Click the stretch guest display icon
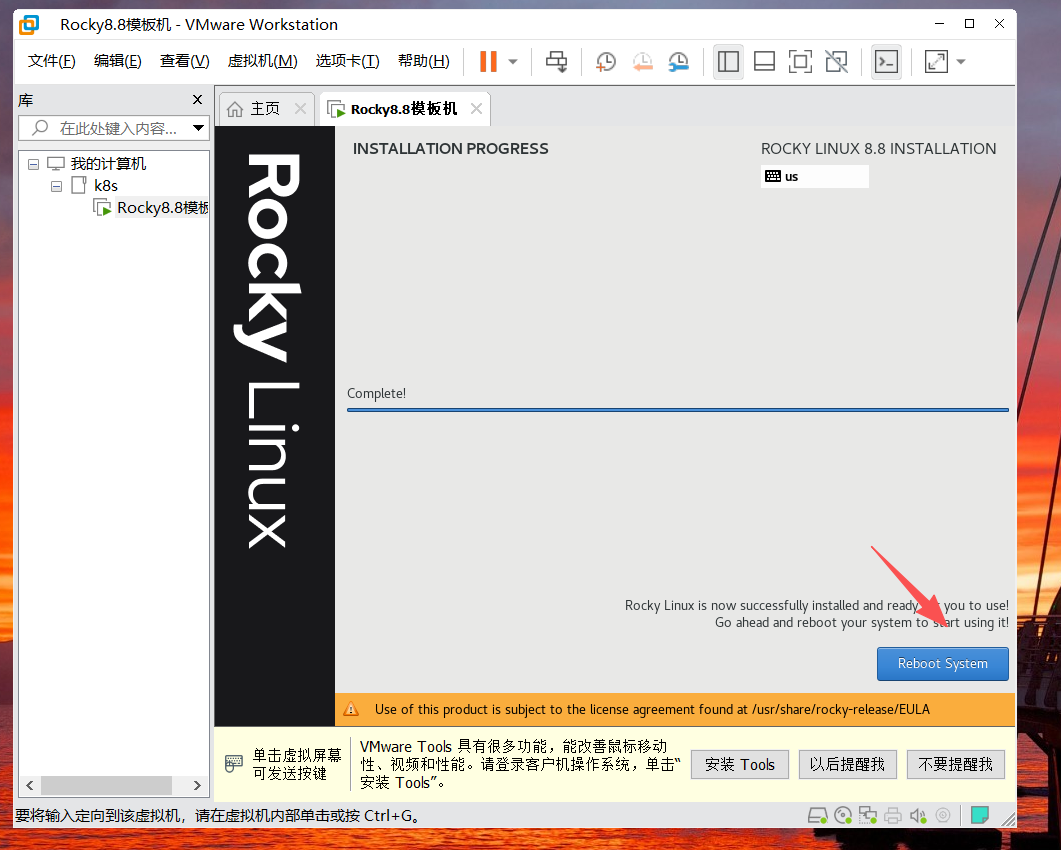The width and height of the screenshot is (1061, 850). point(936,62)
